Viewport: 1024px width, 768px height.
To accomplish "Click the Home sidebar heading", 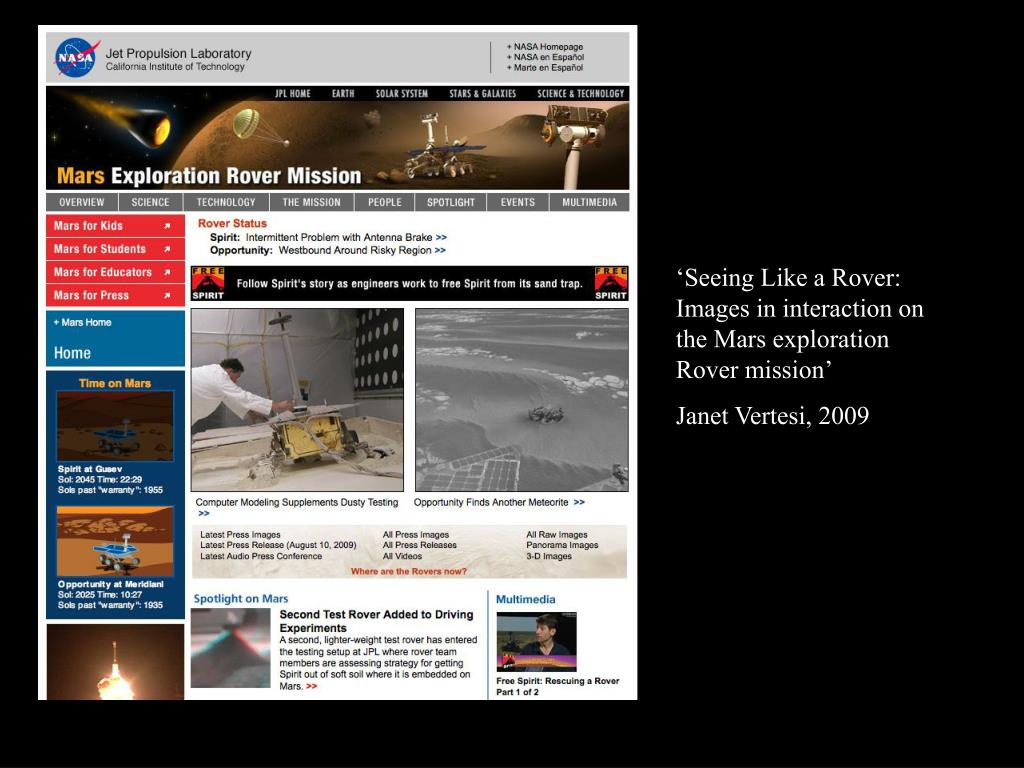I will [72, 353].
